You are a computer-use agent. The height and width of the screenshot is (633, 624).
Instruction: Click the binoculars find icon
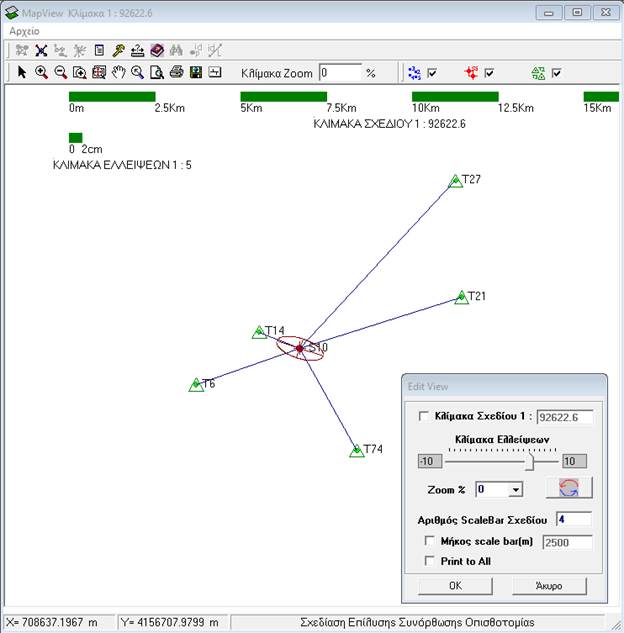176,50
